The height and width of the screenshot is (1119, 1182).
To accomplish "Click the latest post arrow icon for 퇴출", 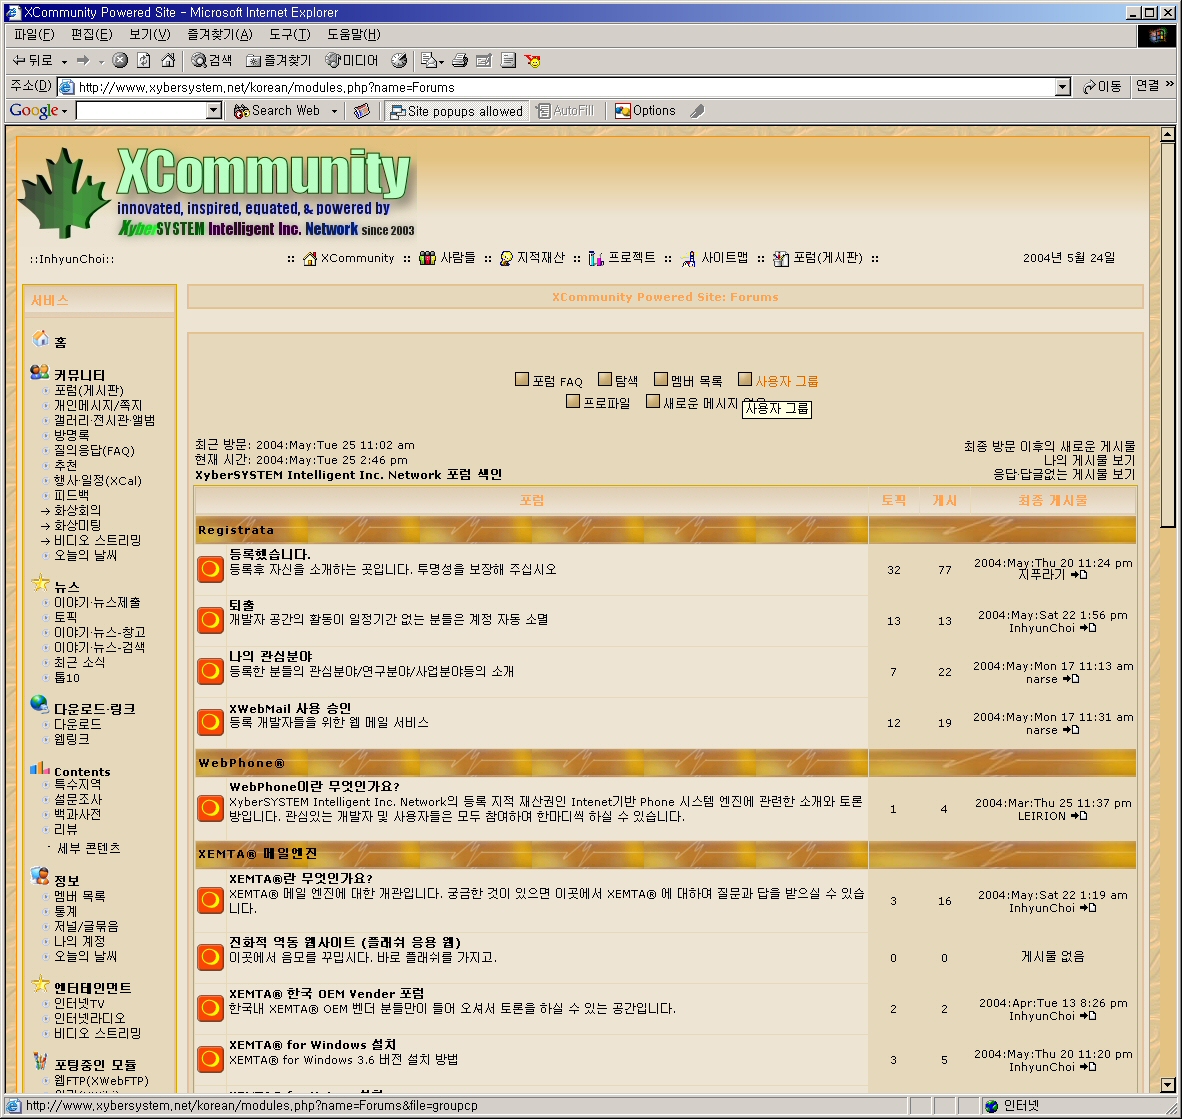I will [1089, 628].
